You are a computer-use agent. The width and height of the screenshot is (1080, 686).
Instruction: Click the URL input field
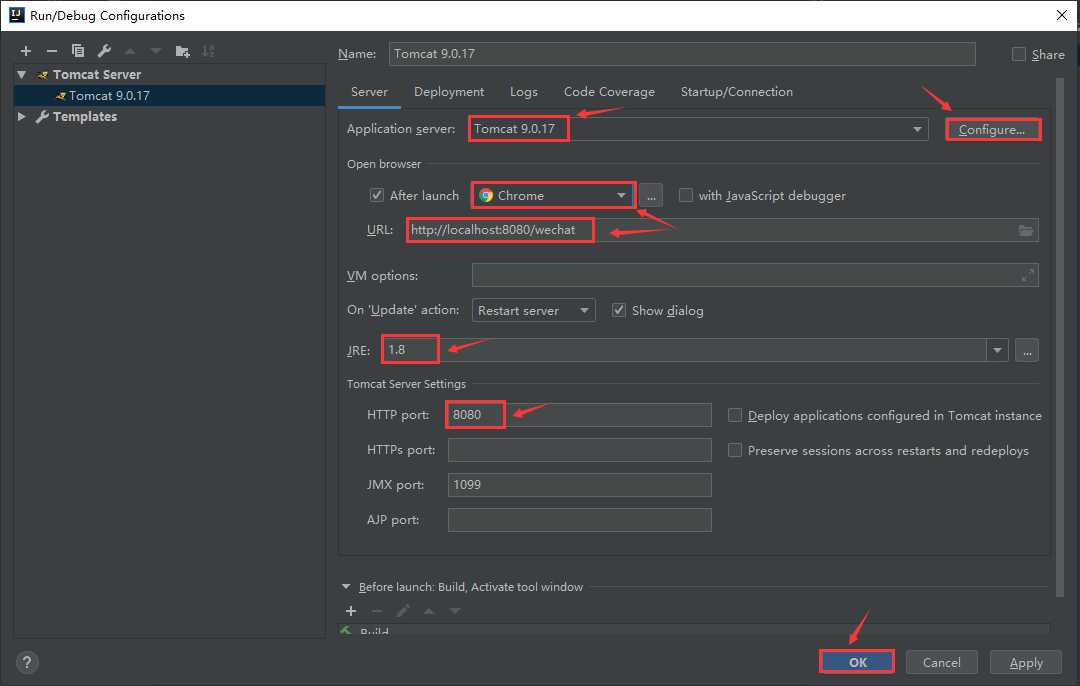tap(723, 230)
